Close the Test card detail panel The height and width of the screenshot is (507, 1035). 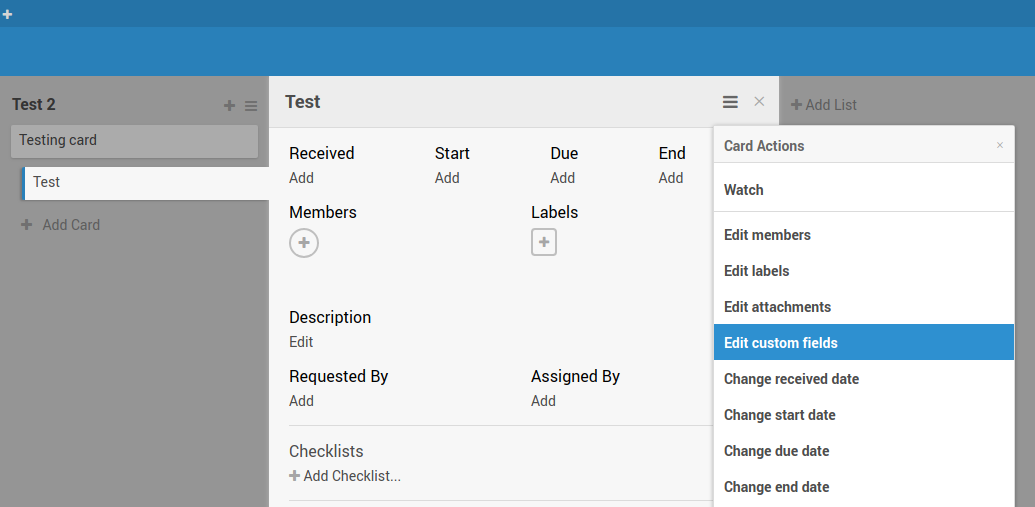pos(759,102)
